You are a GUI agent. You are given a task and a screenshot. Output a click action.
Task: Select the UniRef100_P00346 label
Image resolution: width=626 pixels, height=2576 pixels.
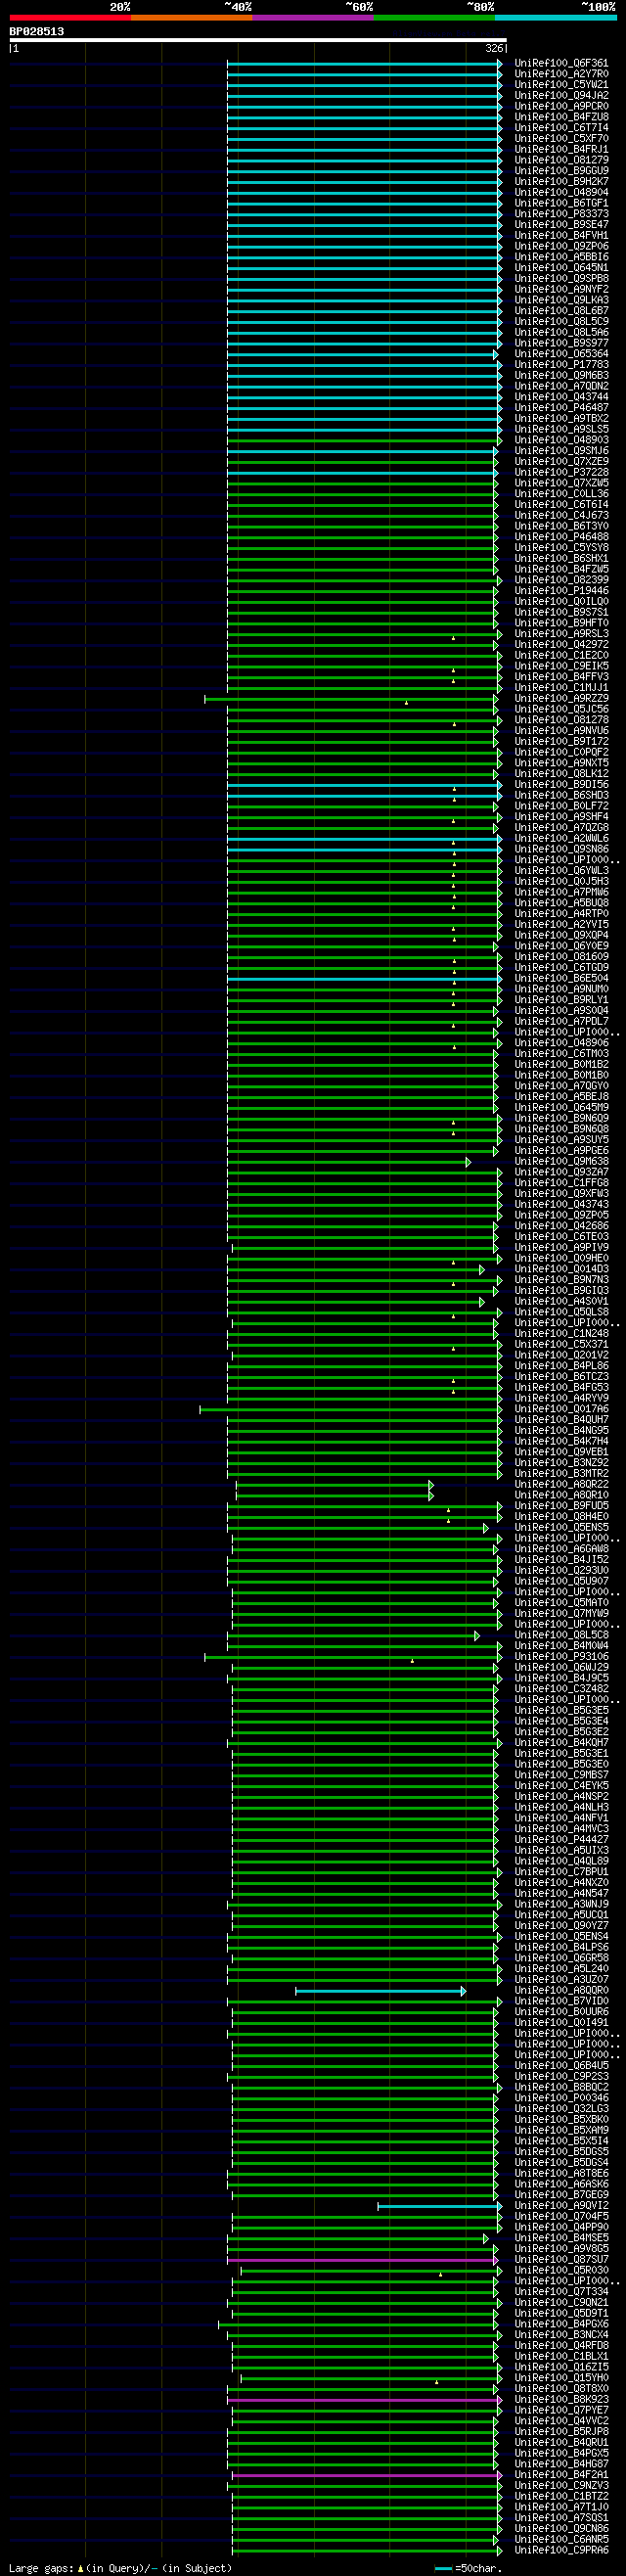click(x=561, y=2098)
